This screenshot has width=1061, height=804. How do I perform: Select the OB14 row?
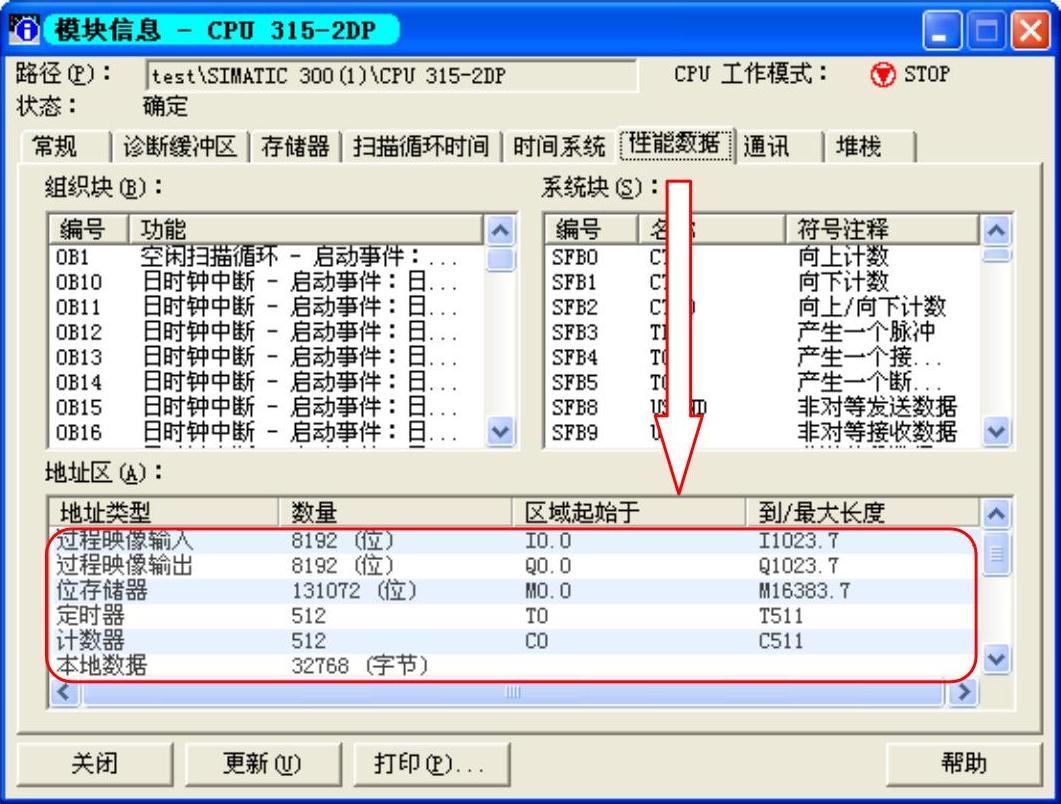(267, 382)
